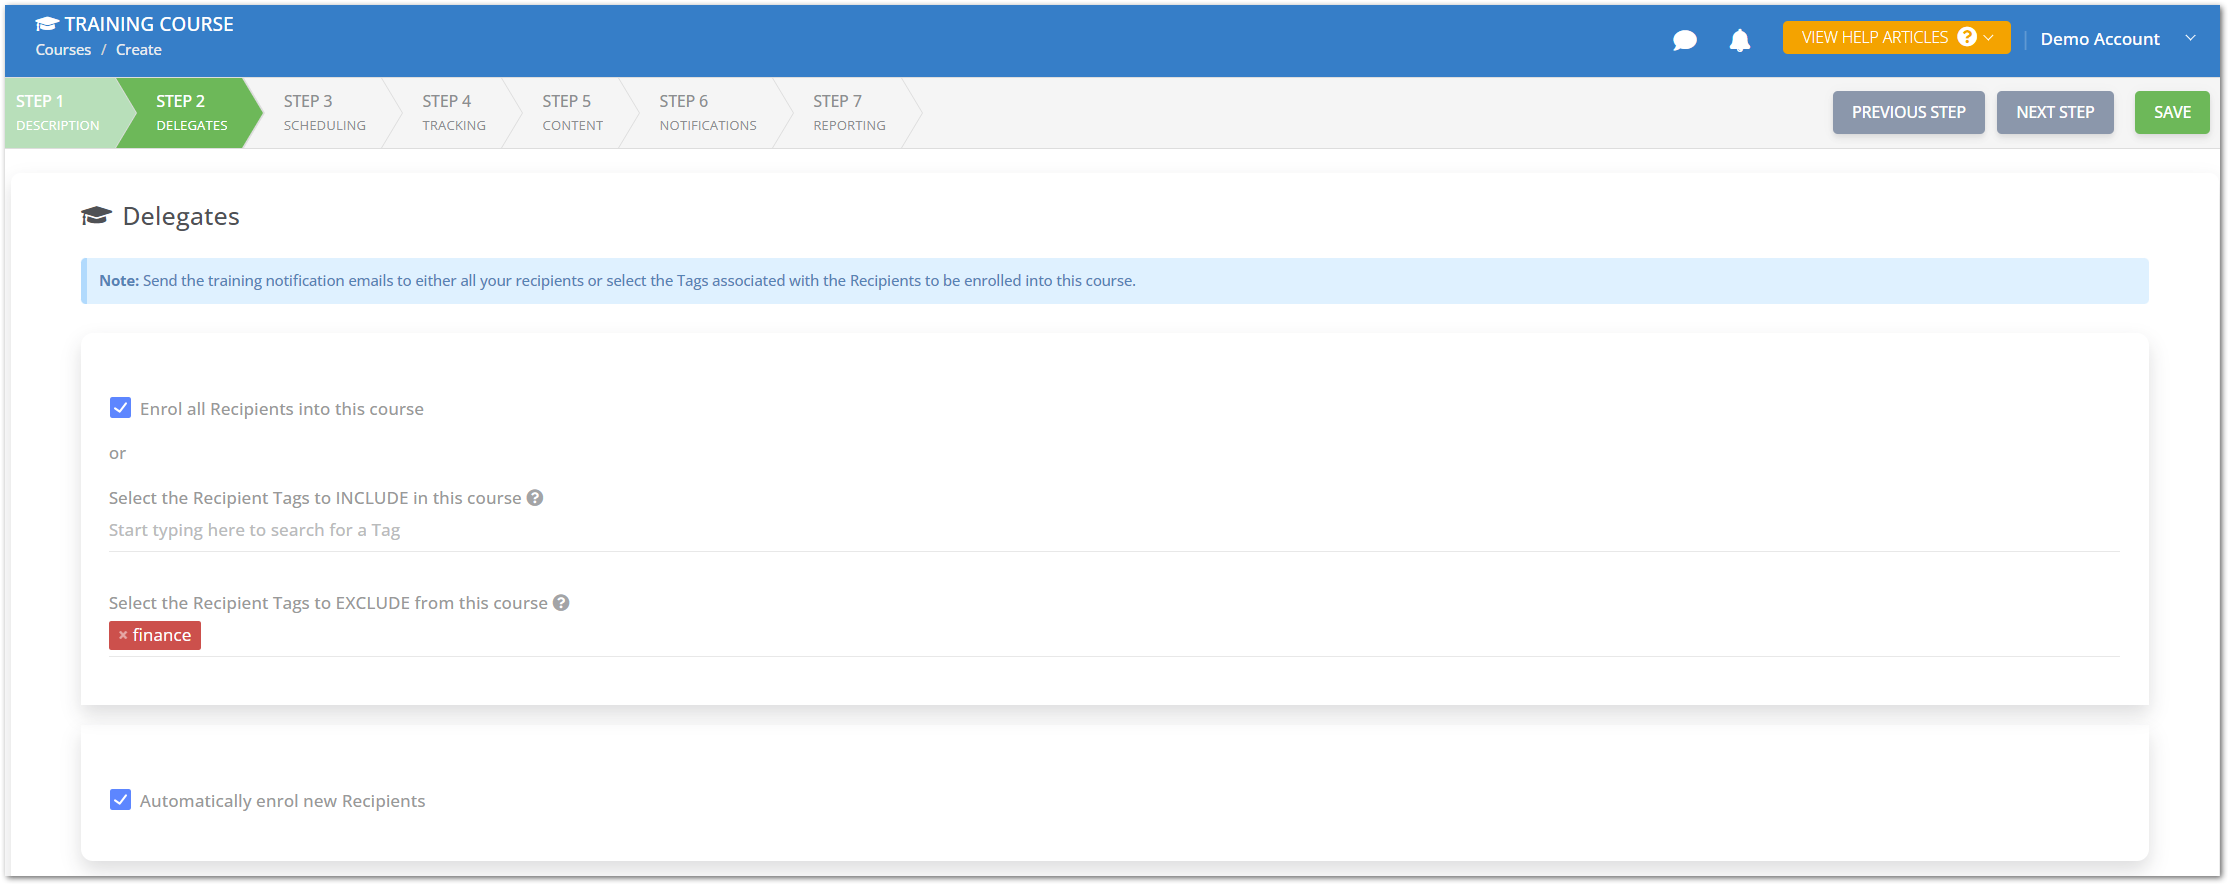
Task: Open the chat messages icon
Action: pyautogui.click(x=1685, y=40)
